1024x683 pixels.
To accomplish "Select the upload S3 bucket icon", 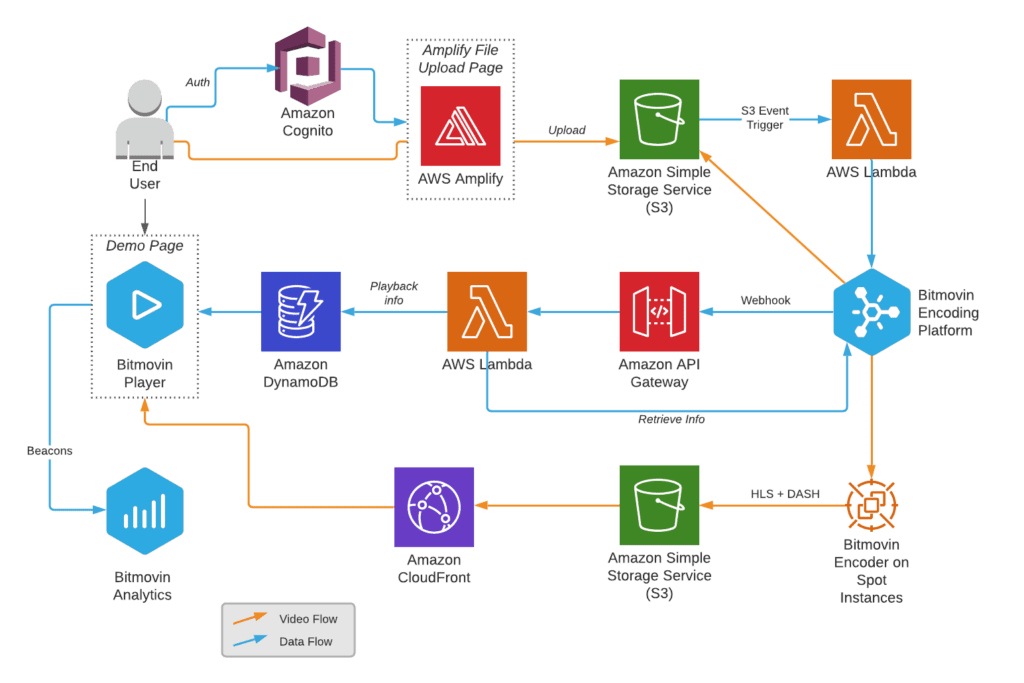I will [x=659, y=119].
